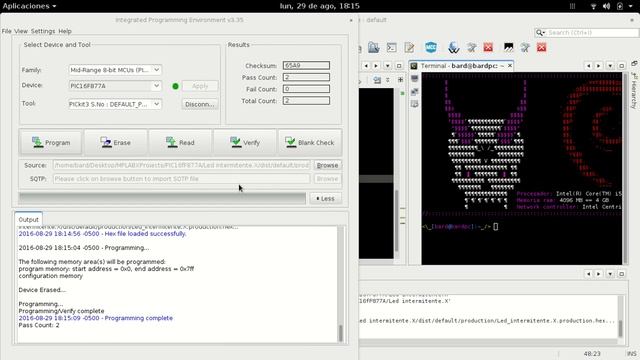Click the Blank Check button
The height and width of the screenshot is (360, 640).
tap(310, 142)
